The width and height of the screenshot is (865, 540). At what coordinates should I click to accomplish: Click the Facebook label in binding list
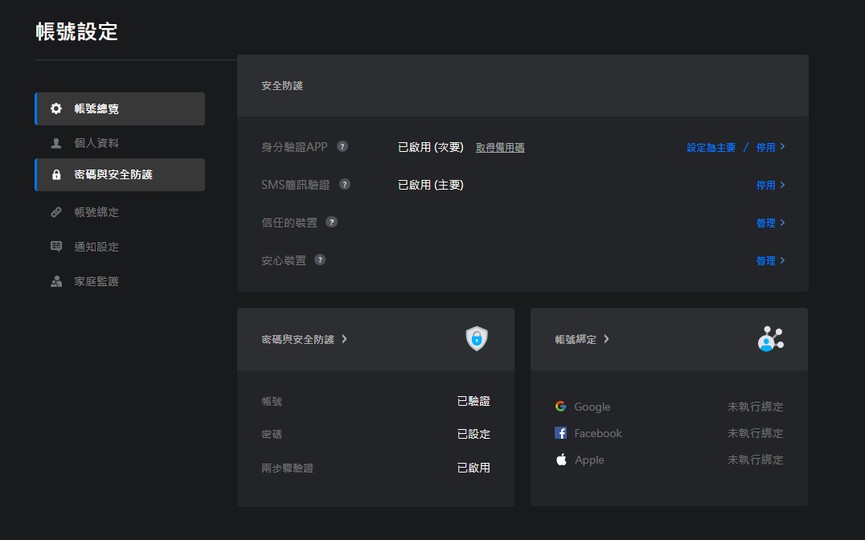tap(598, 433)
